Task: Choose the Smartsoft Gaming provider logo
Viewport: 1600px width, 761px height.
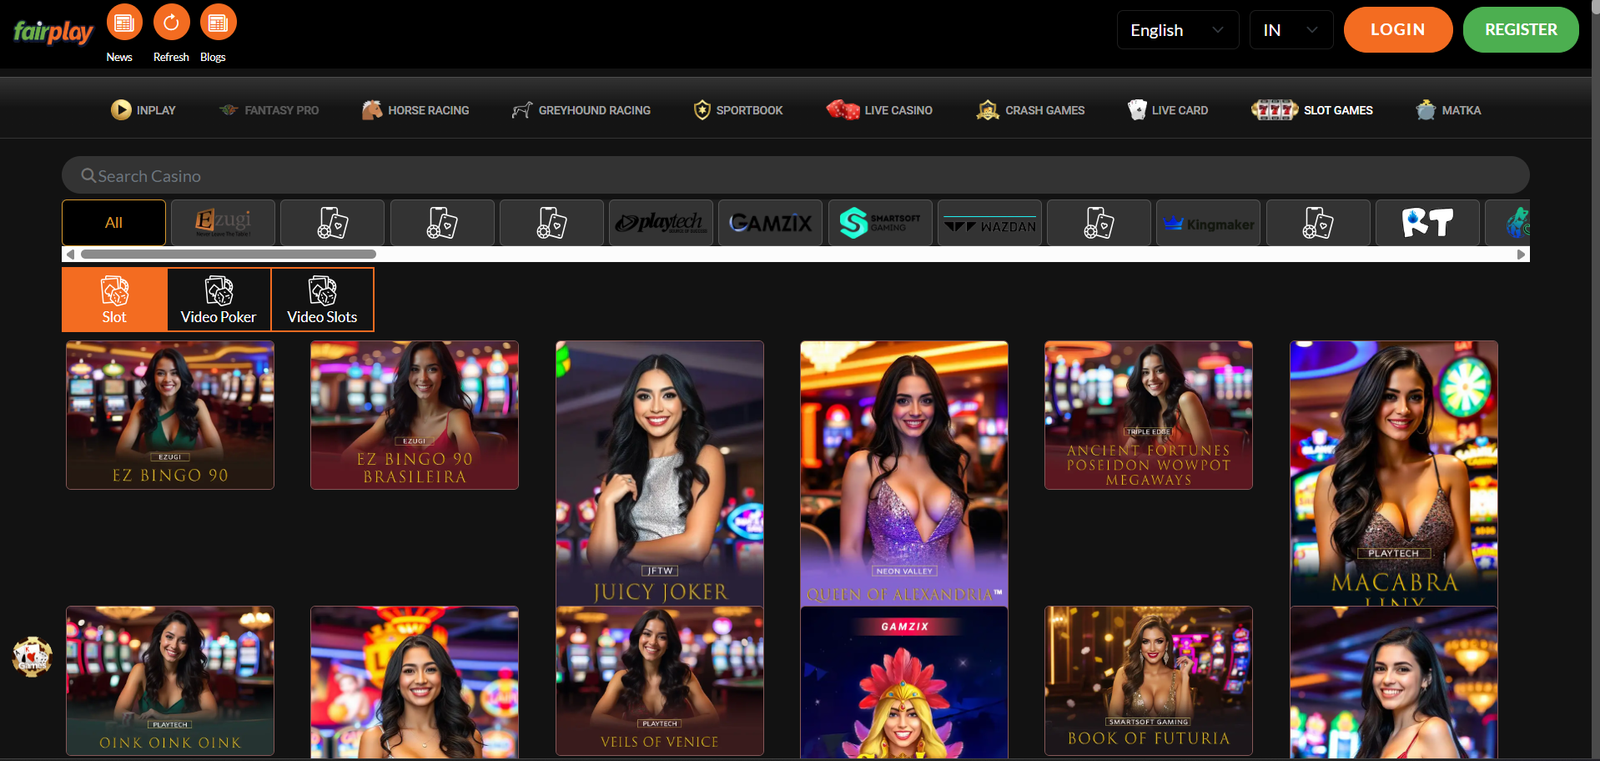Action: pyautogui.click(x=880, y=223)
